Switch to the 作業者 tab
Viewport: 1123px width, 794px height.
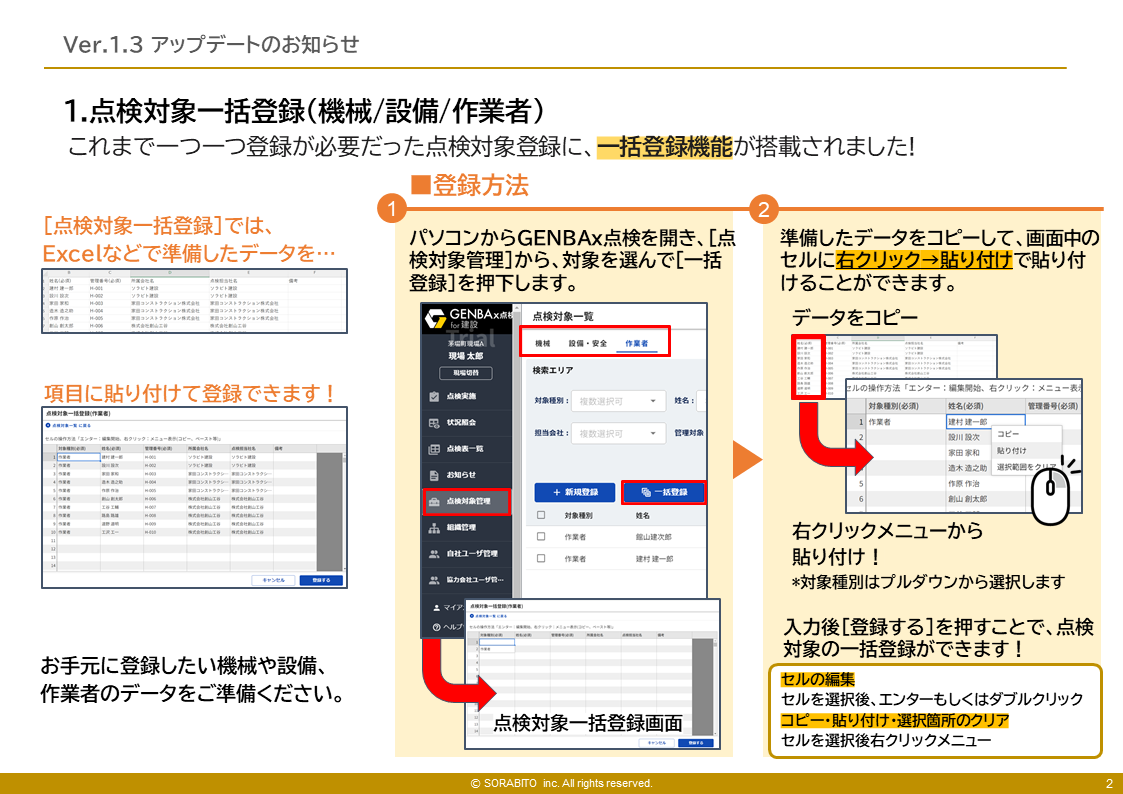pos(636,343)
